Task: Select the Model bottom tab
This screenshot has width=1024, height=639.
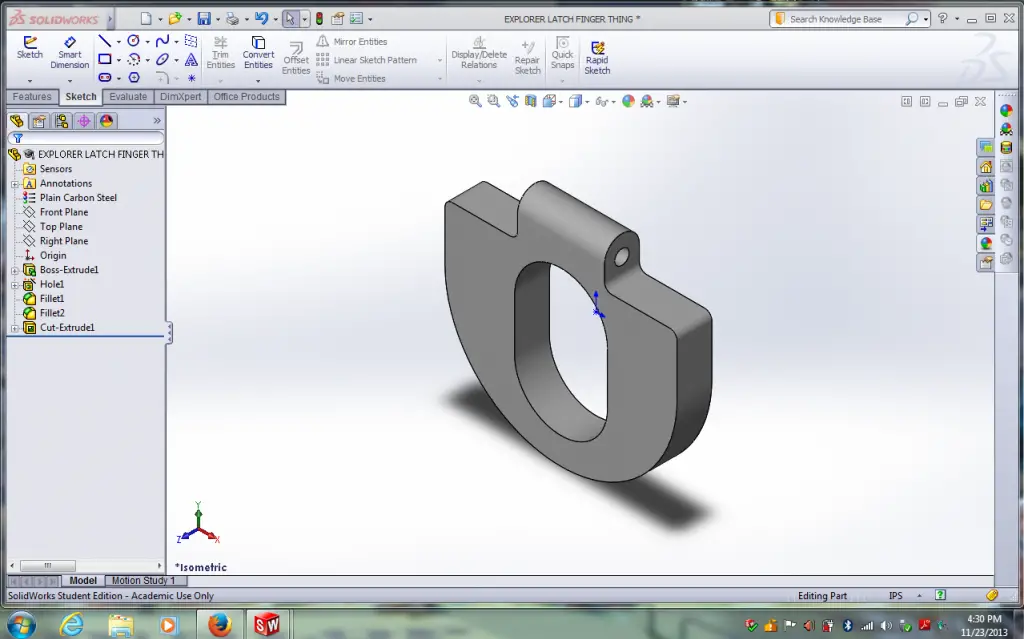Action: pyautogui.click(x=83, y=580)
